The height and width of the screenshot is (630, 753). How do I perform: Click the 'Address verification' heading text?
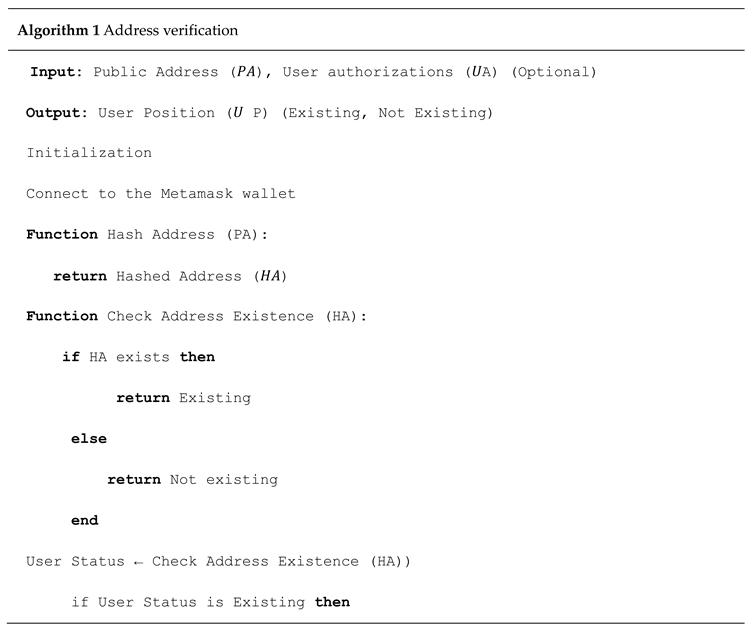click(x=171, y=30)
